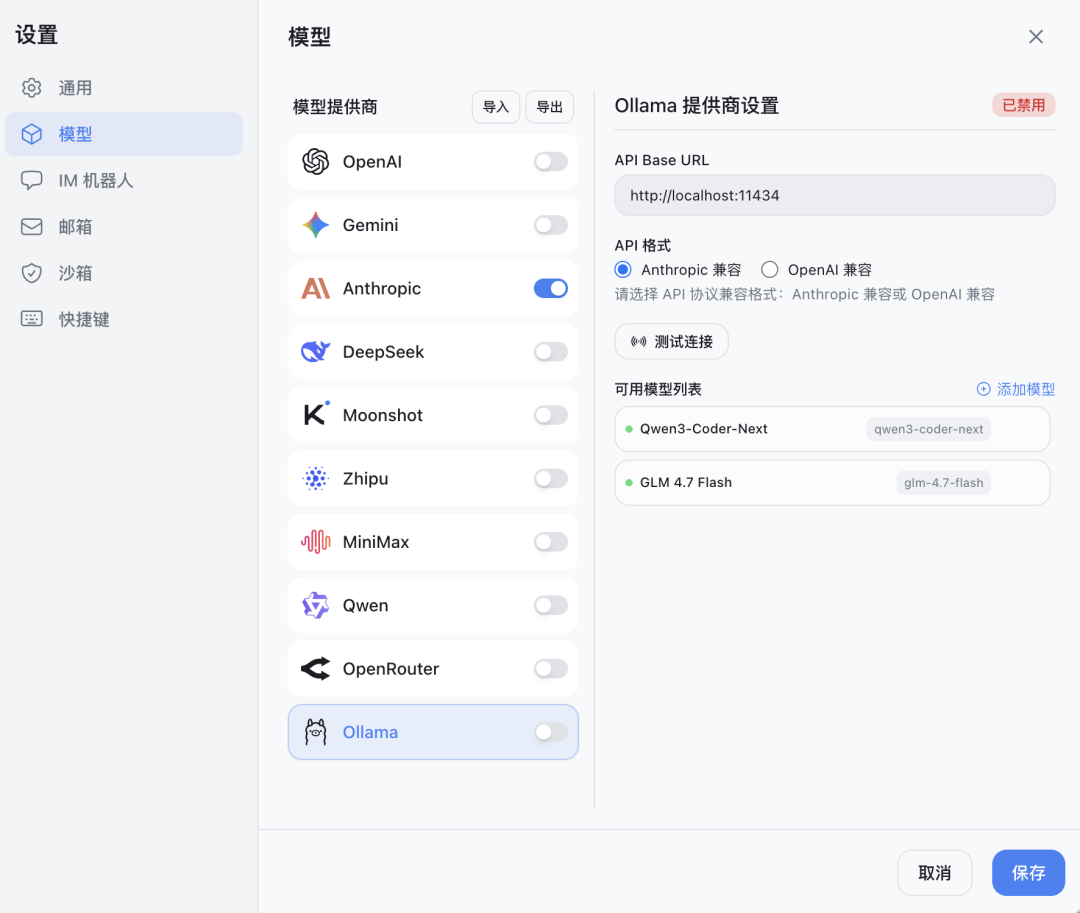Click the signal icon in 测试连接 button
This screenshot has width=1080, height=913.
click(x=638, y=342)
